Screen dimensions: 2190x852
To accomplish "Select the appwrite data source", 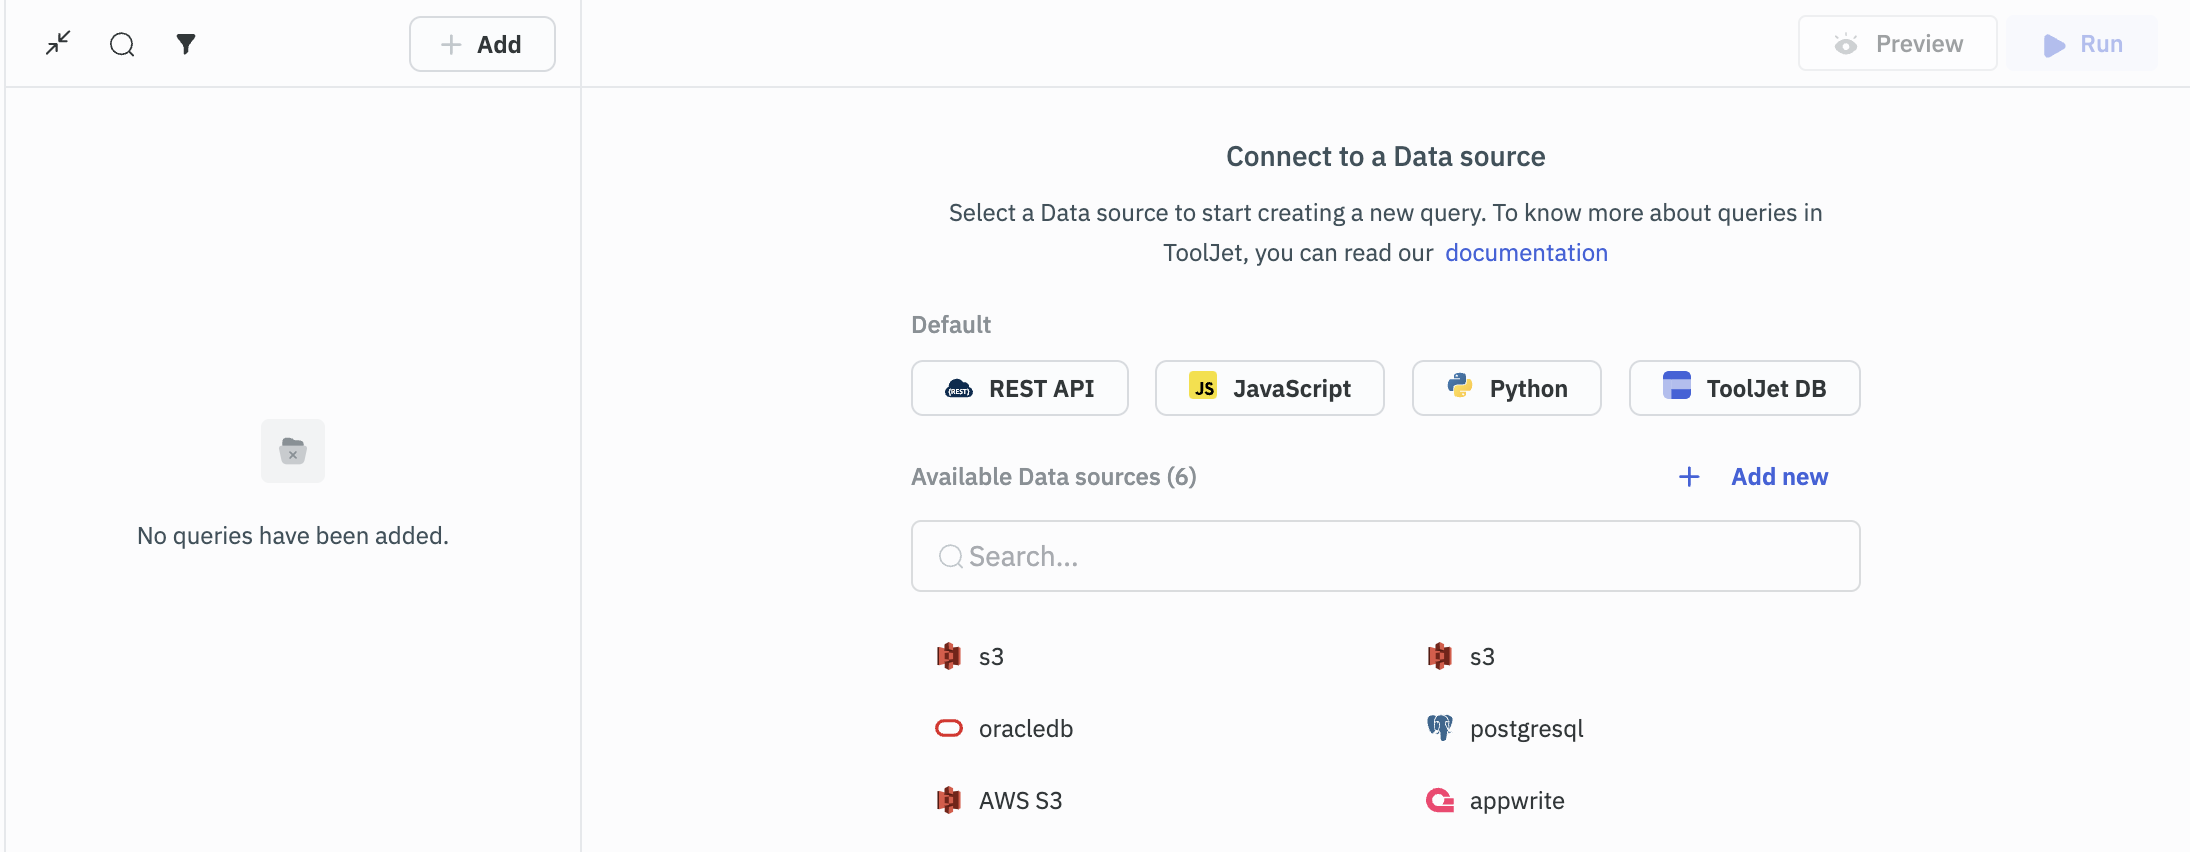I will coord(1516,801).
